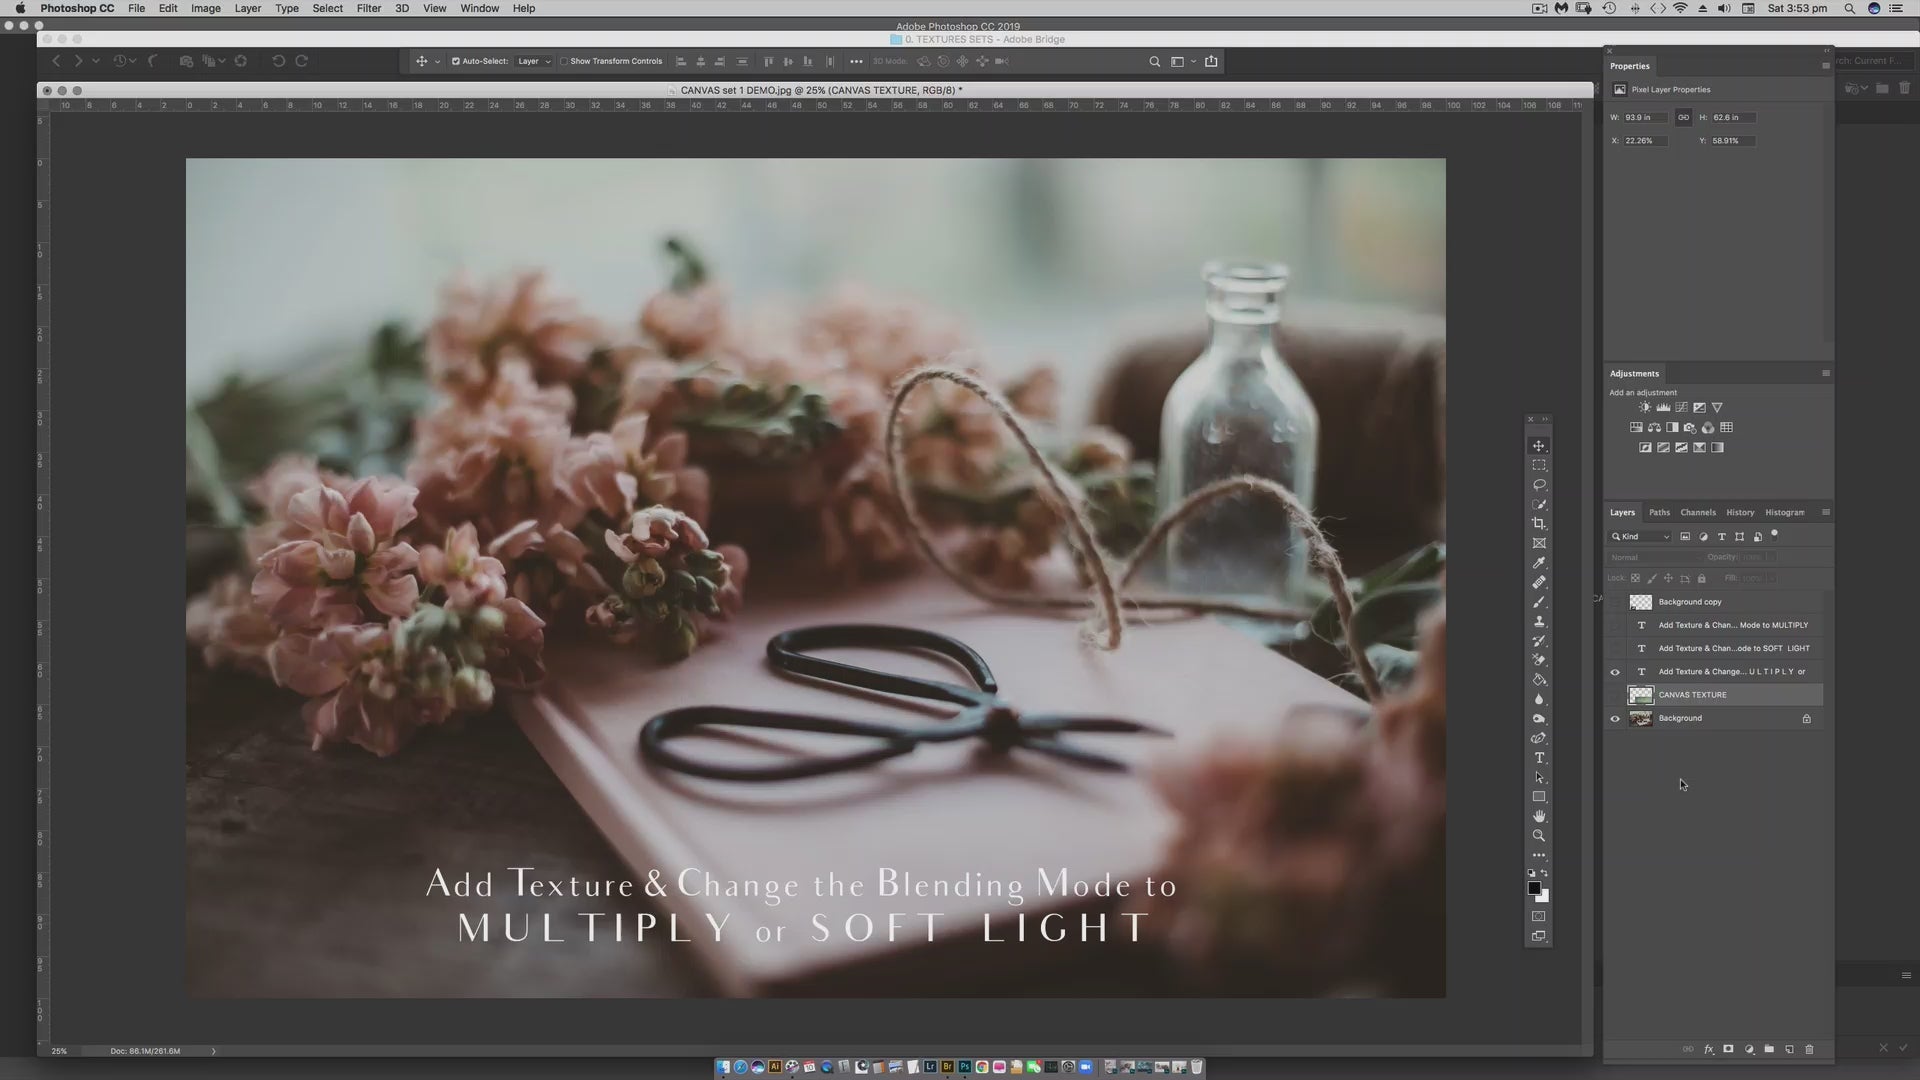
Task: Open the Filter menu
Action: click(368, 8)
